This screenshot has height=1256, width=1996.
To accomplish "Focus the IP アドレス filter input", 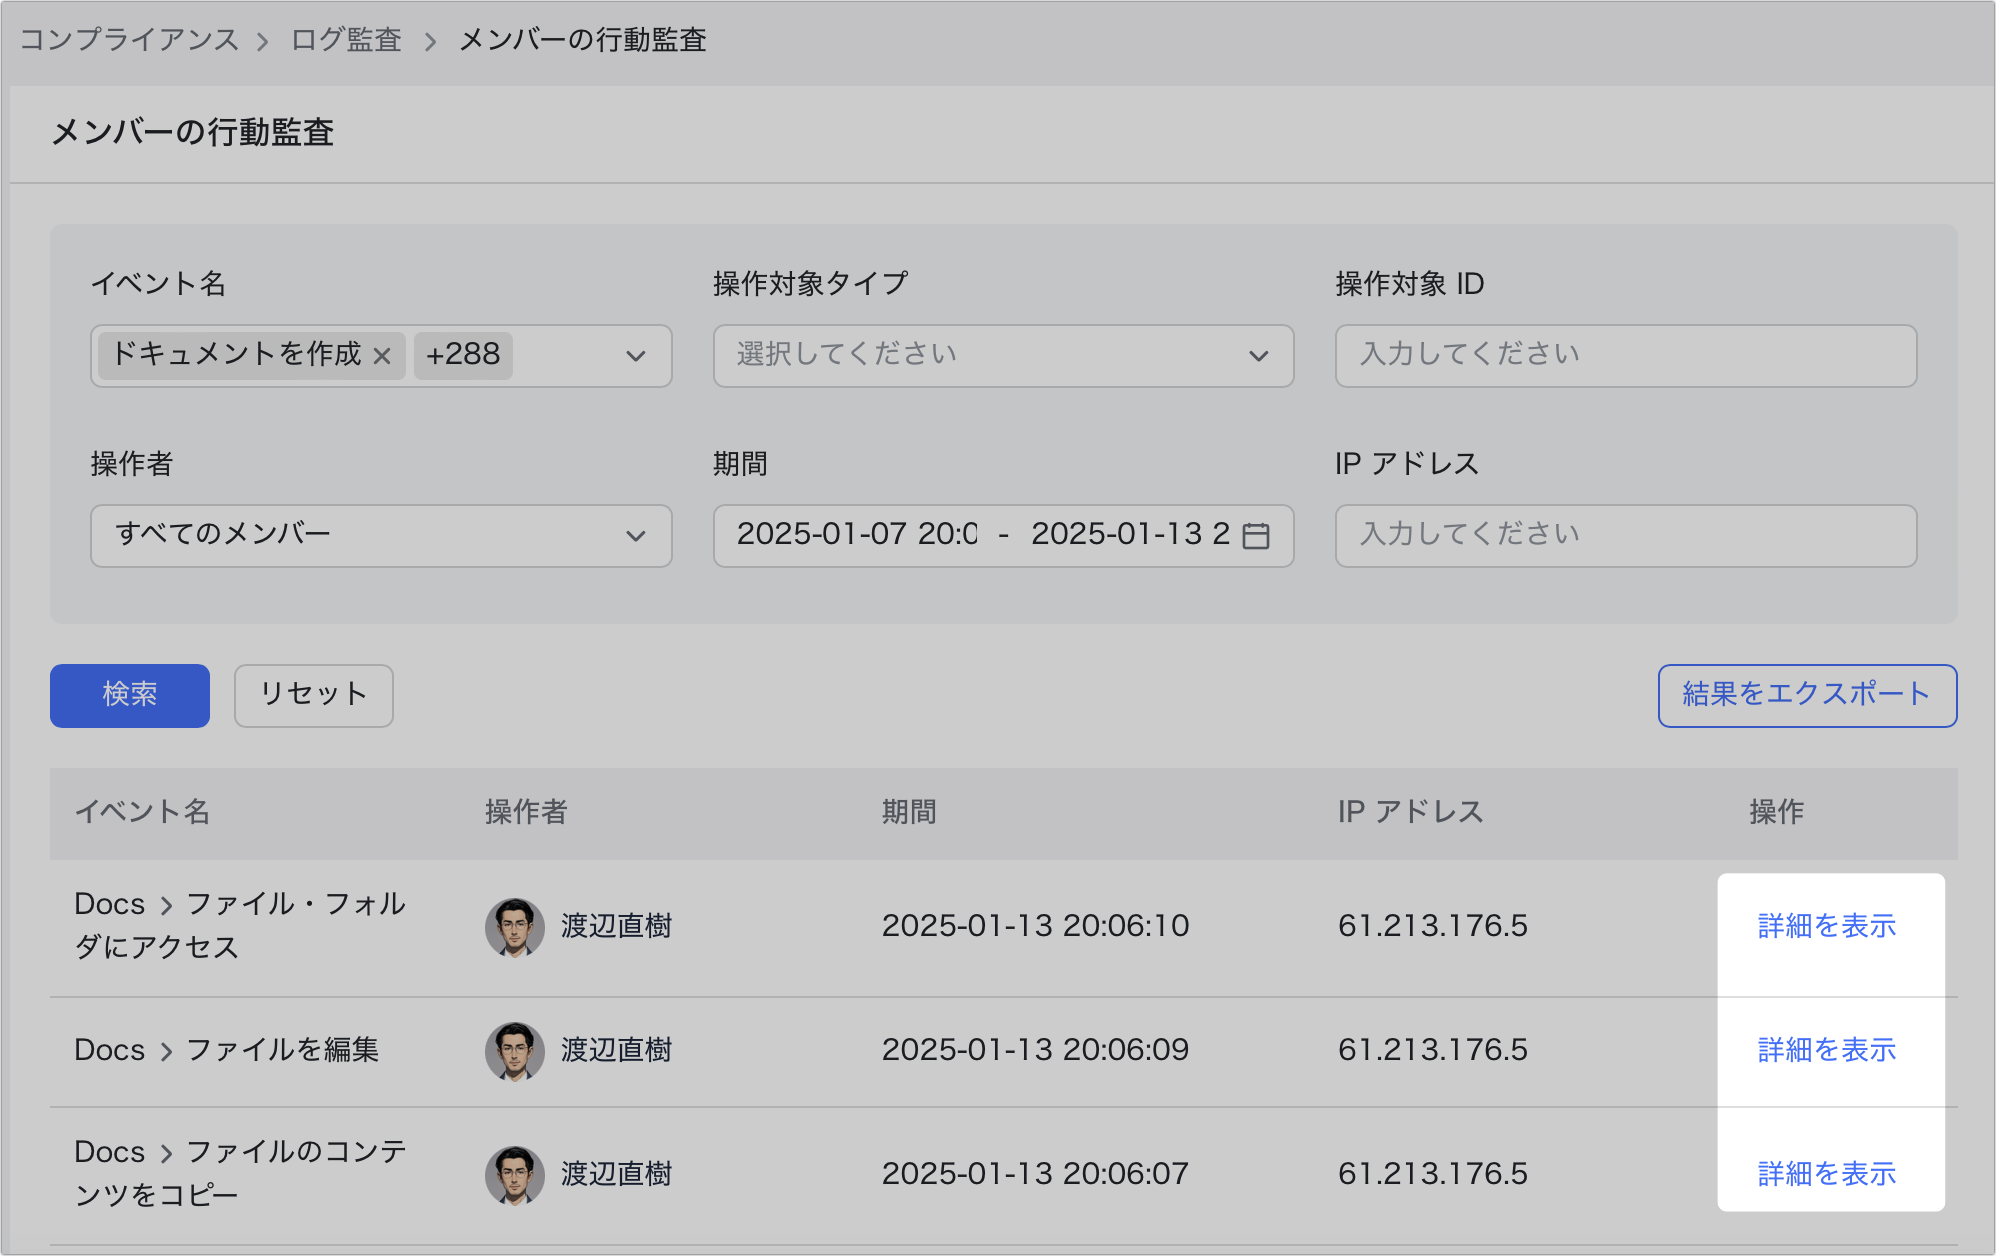I will (x=1625, y=536).
